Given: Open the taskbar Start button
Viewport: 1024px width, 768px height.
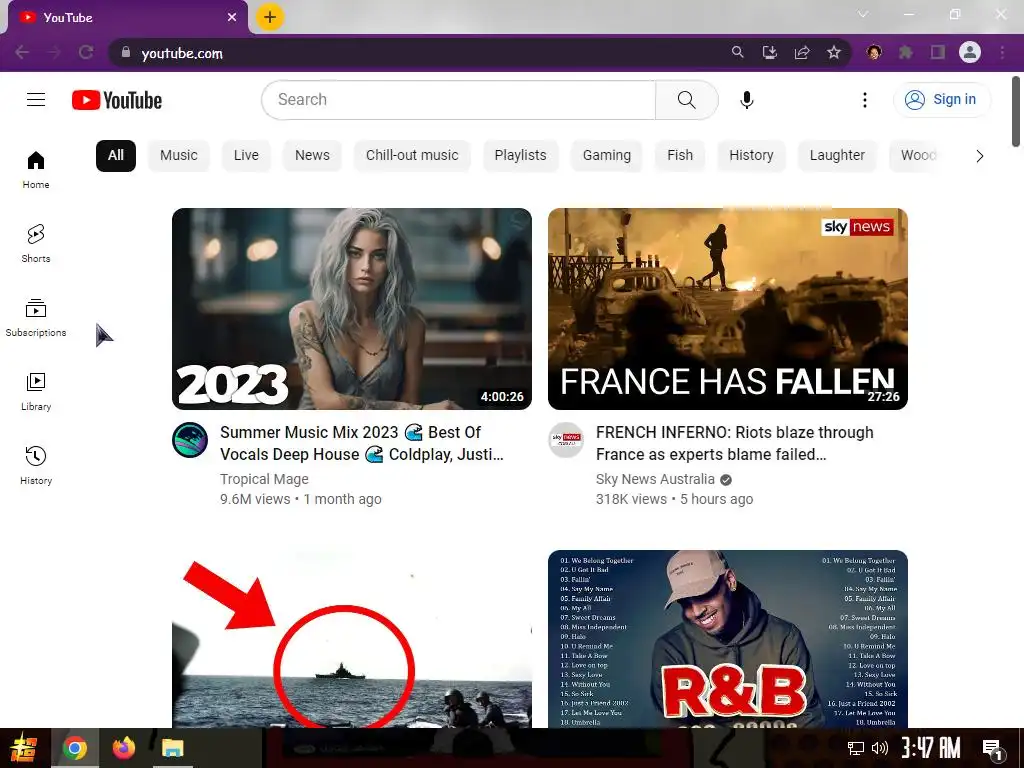Looking at the screenshot, I should 24,748.
